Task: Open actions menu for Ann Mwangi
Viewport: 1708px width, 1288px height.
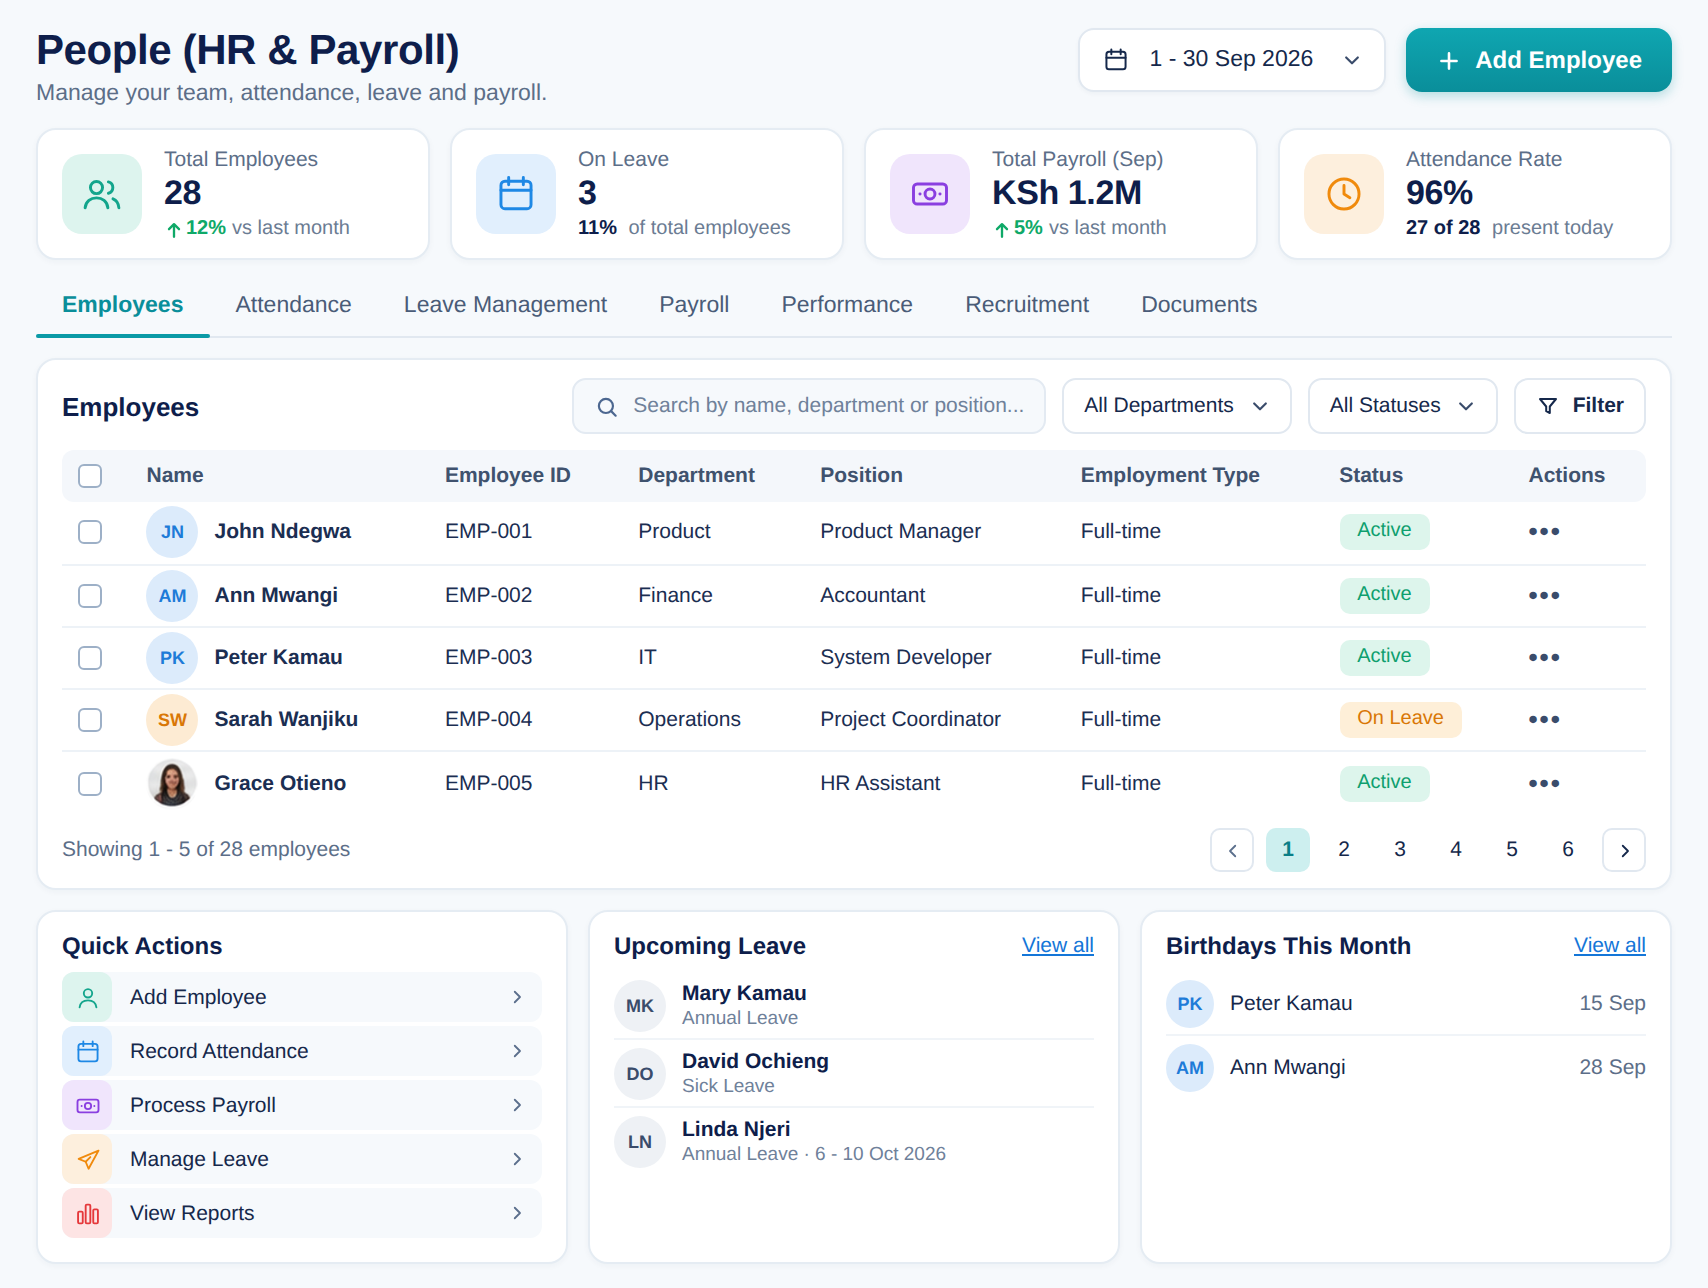Action: (1544, 596)
